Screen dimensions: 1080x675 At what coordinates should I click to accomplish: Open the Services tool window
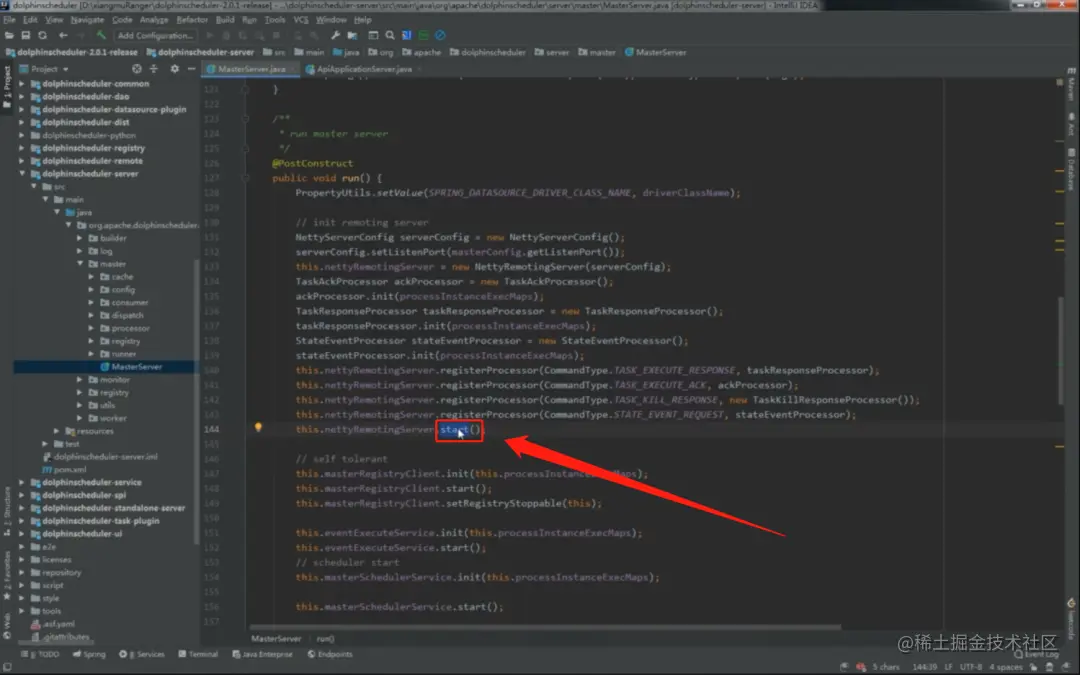(x=141, y=654)
